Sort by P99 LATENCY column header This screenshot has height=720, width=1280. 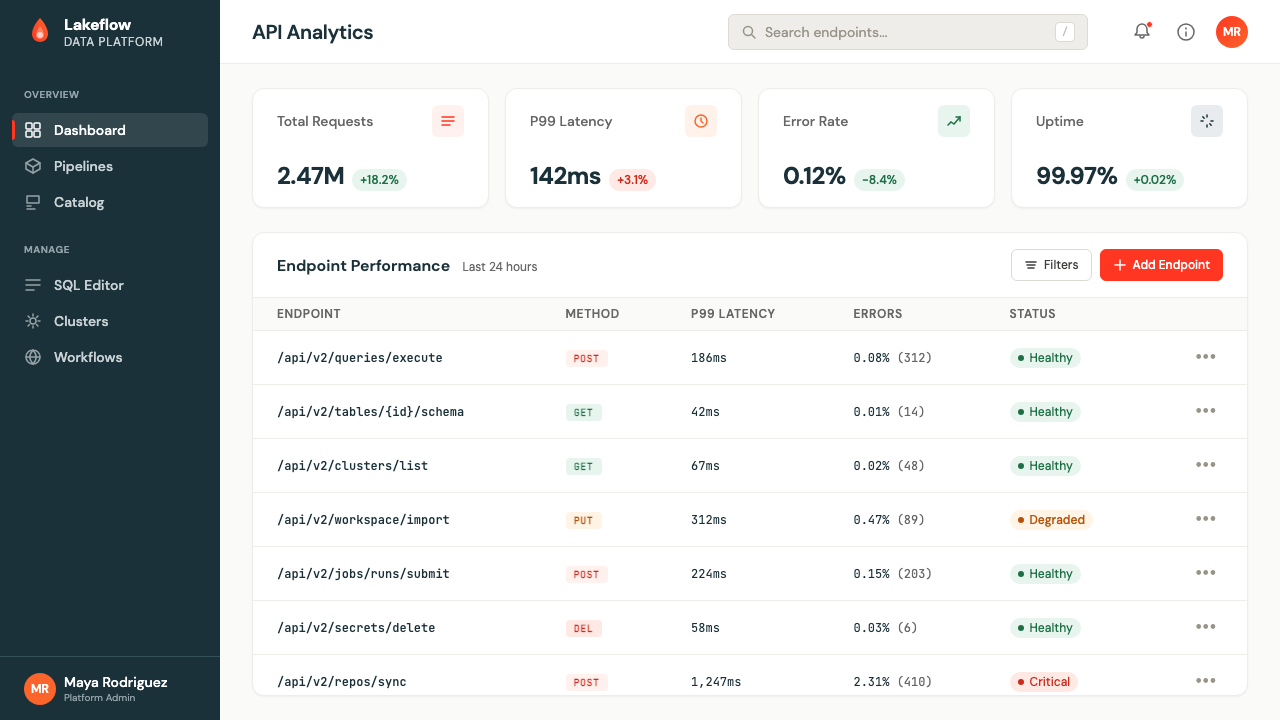(x=733, y=314)
